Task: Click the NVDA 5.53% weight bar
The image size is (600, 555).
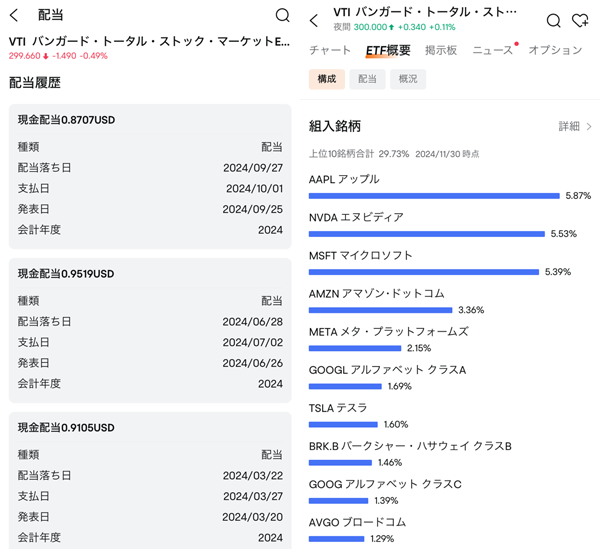Action: coord(427,234)
